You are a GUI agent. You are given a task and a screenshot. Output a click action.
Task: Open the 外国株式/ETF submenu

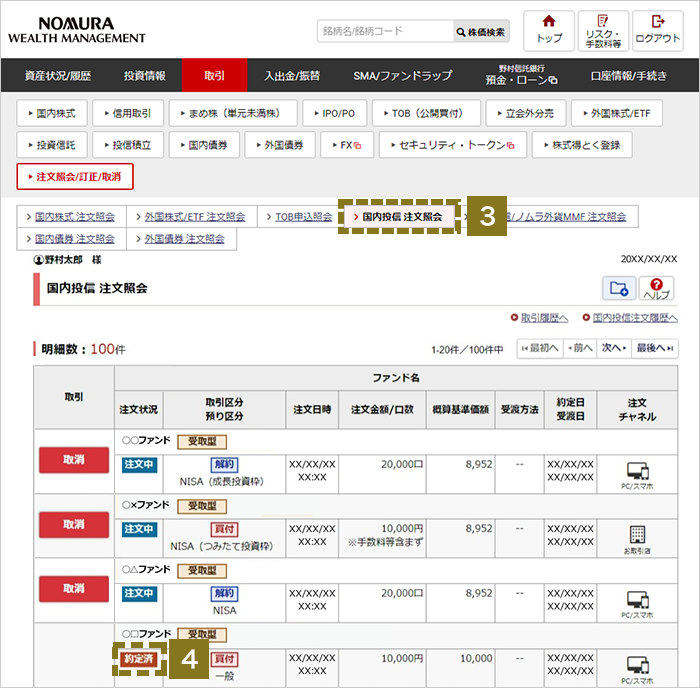pyautogui.click(x=617, y=113)
